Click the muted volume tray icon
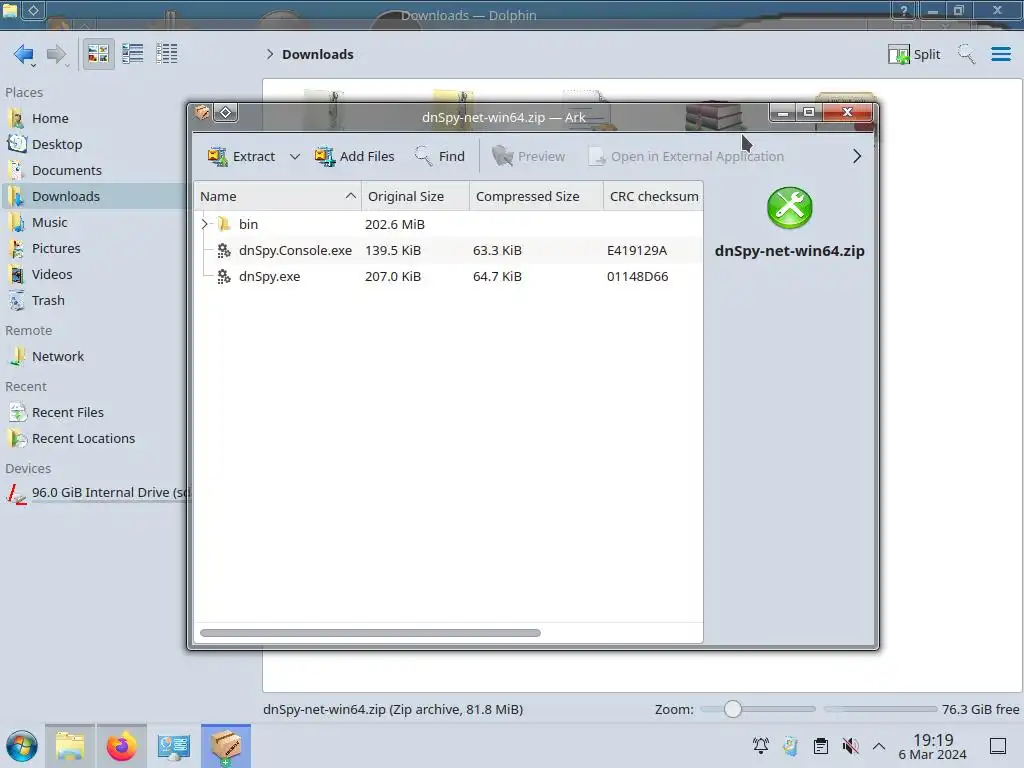1024x768 pixels. [850, 746]
